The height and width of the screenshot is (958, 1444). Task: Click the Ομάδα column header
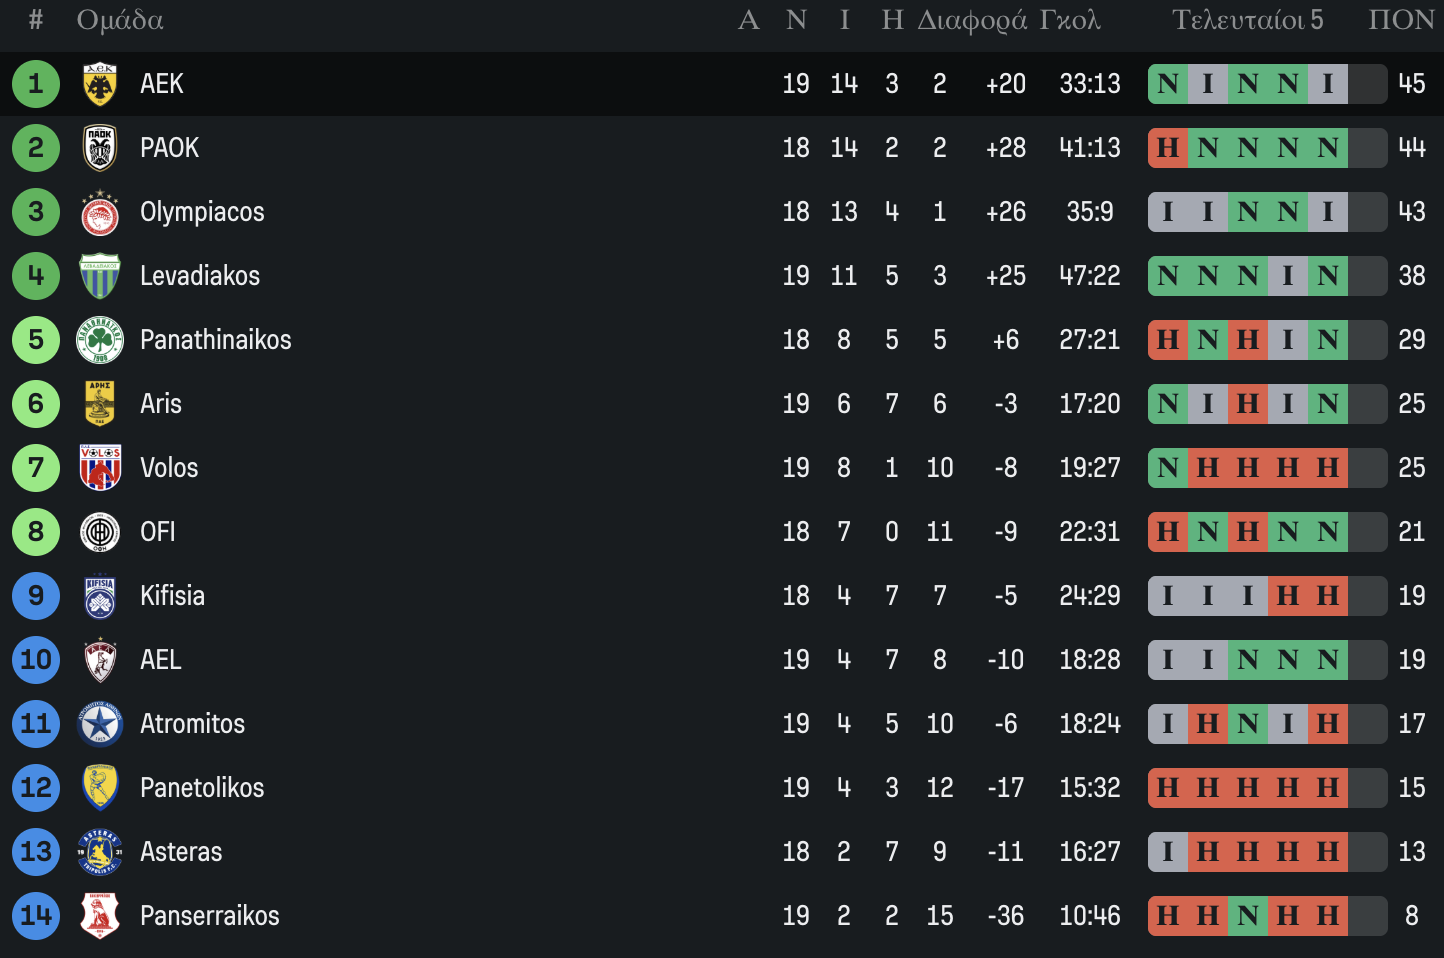[x=120, y=20]
